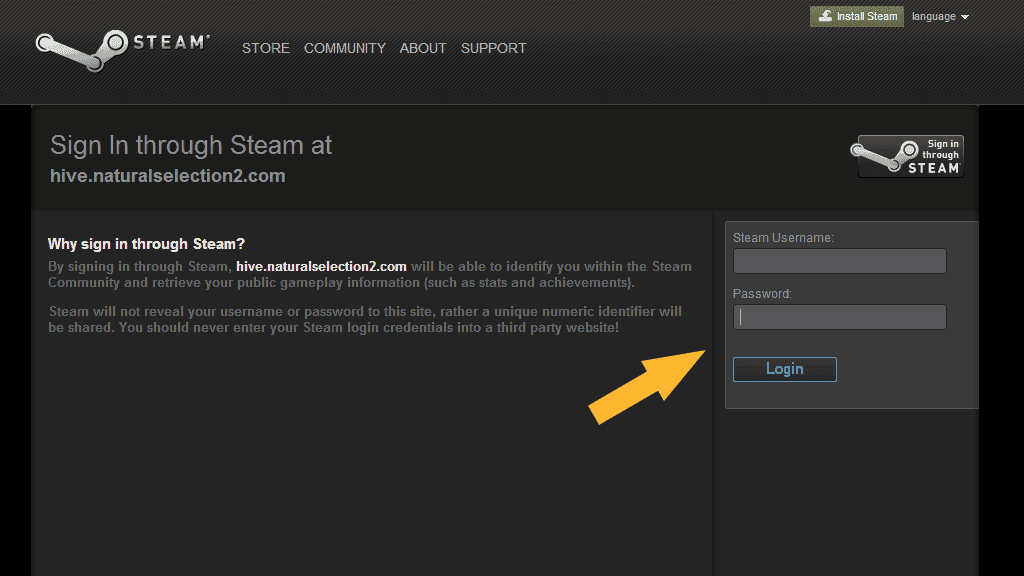Focus the Password field
The image size is (1024, 576).
[839, 317]
